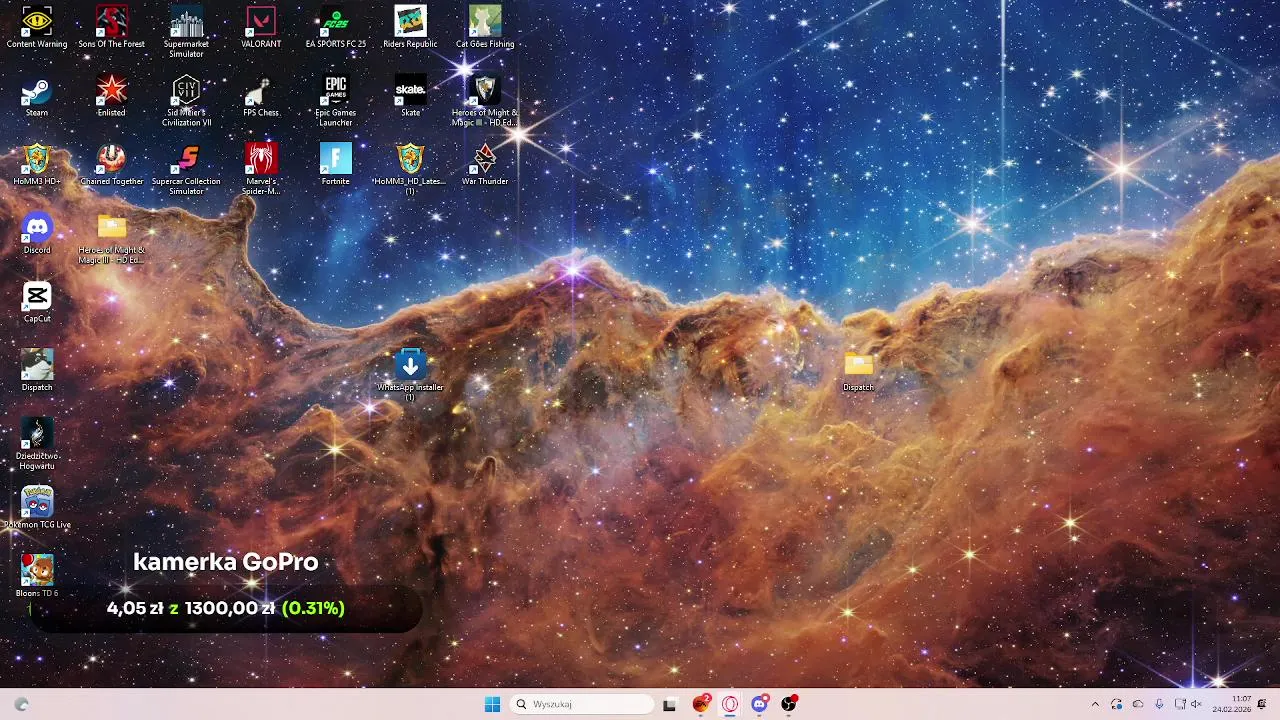Click the Wyszukaj taskbar search box

coord(582,704)
